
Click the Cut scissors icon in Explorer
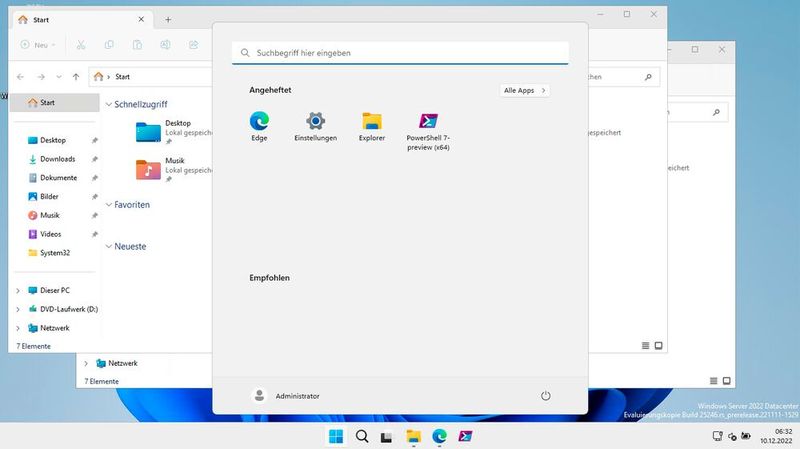tap(81, 45)
